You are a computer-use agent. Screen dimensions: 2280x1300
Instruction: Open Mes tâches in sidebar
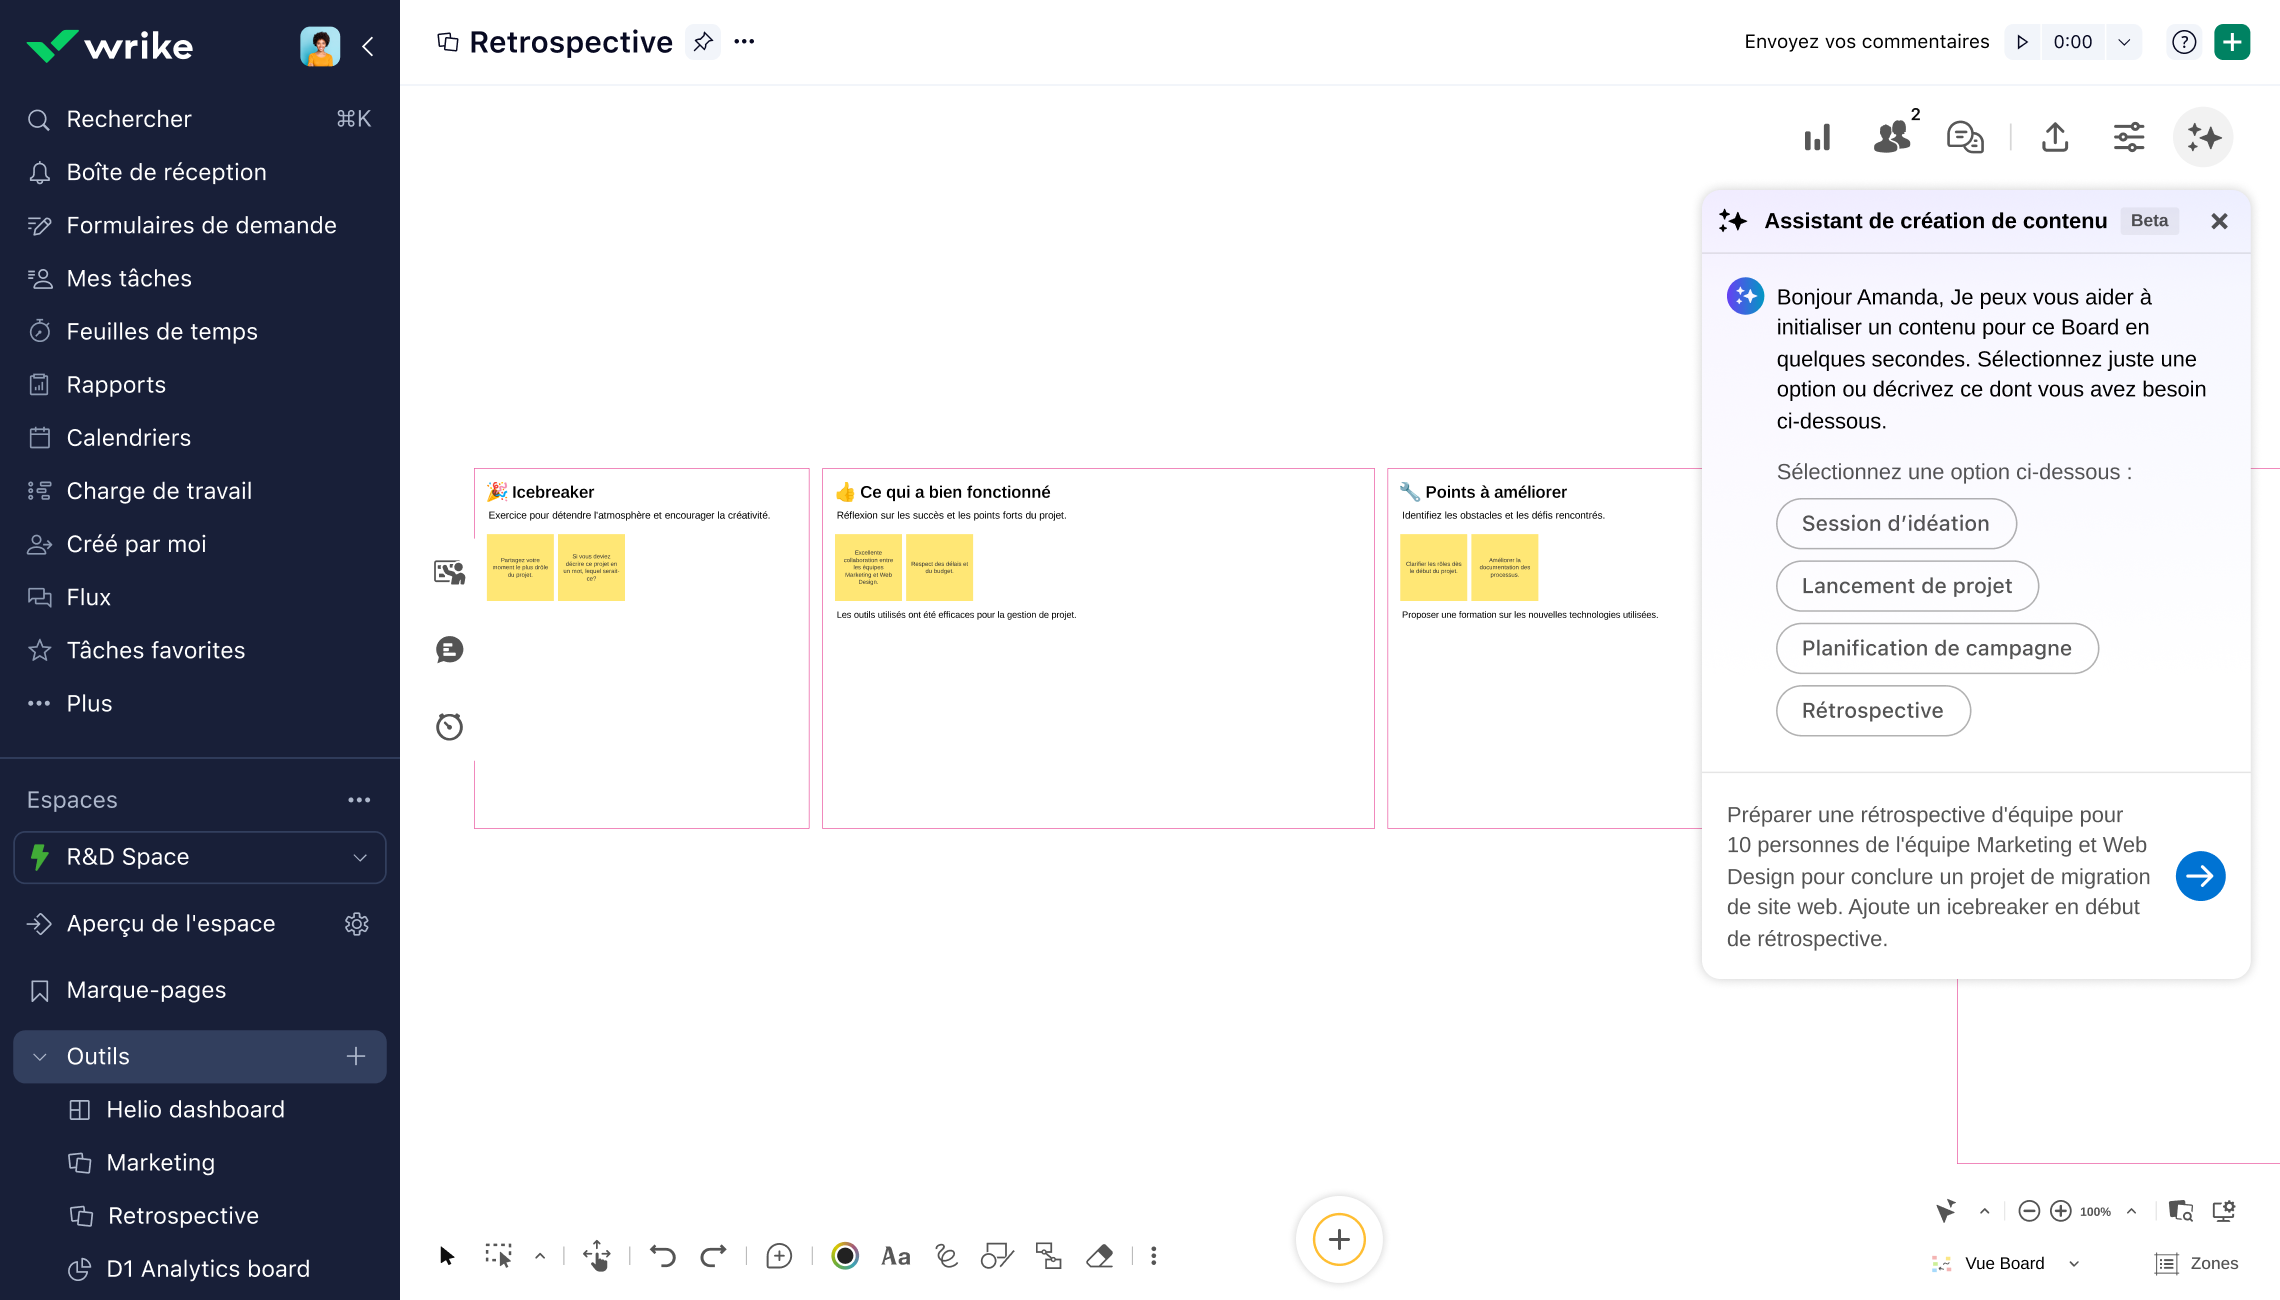tap(129, 278)
